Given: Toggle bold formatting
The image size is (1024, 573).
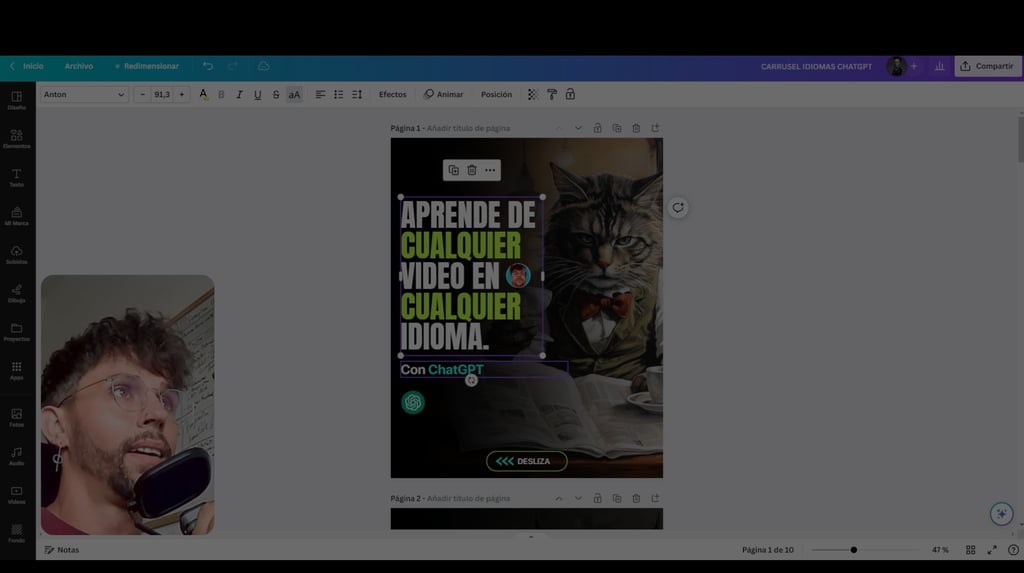Looking at the screenshot, I should coord(221,95).
